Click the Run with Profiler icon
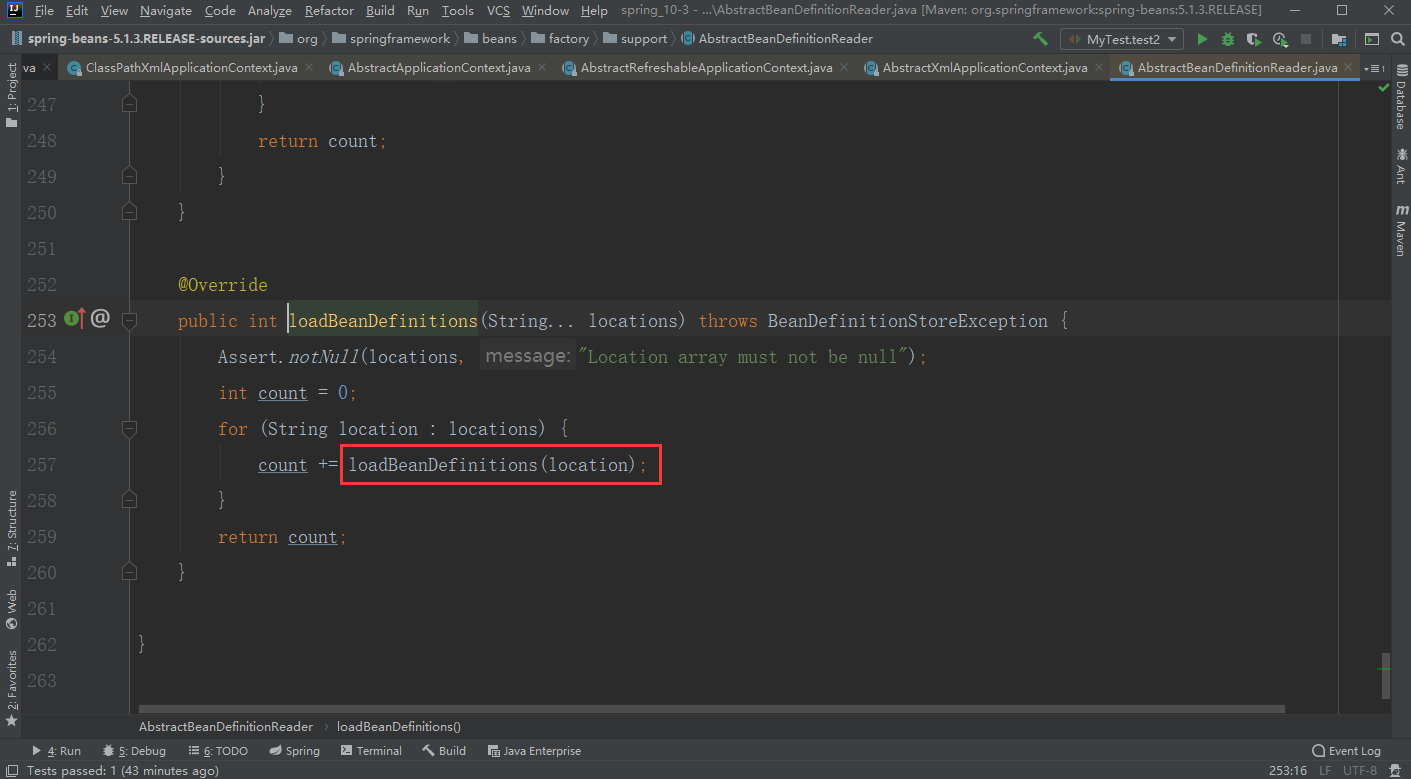 [x=1281, y=39]
